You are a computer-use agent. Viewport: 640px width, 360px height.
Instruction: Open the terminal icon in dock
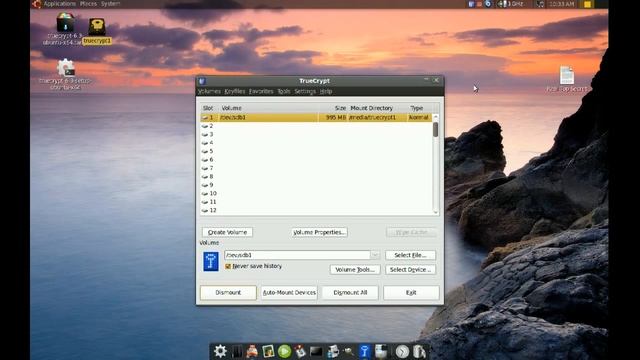[316, 351]
